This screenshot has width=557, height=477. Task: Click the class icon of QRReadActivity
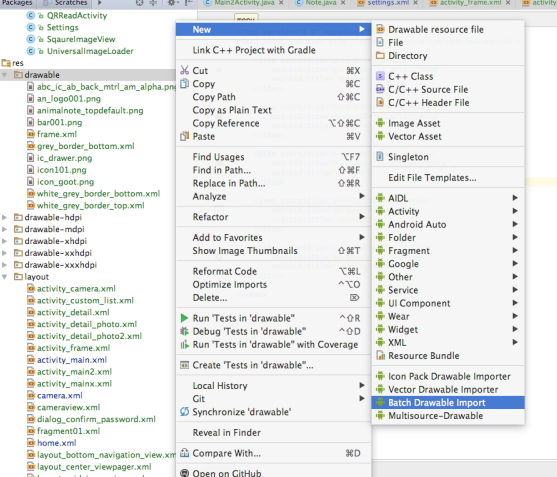coord(31,15)
